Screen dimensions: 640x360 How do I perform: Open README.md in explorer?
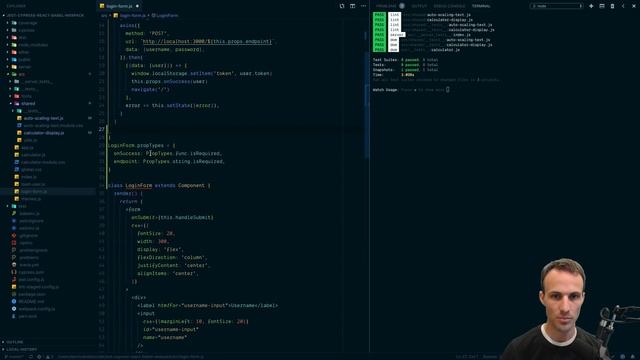[31, 302]
